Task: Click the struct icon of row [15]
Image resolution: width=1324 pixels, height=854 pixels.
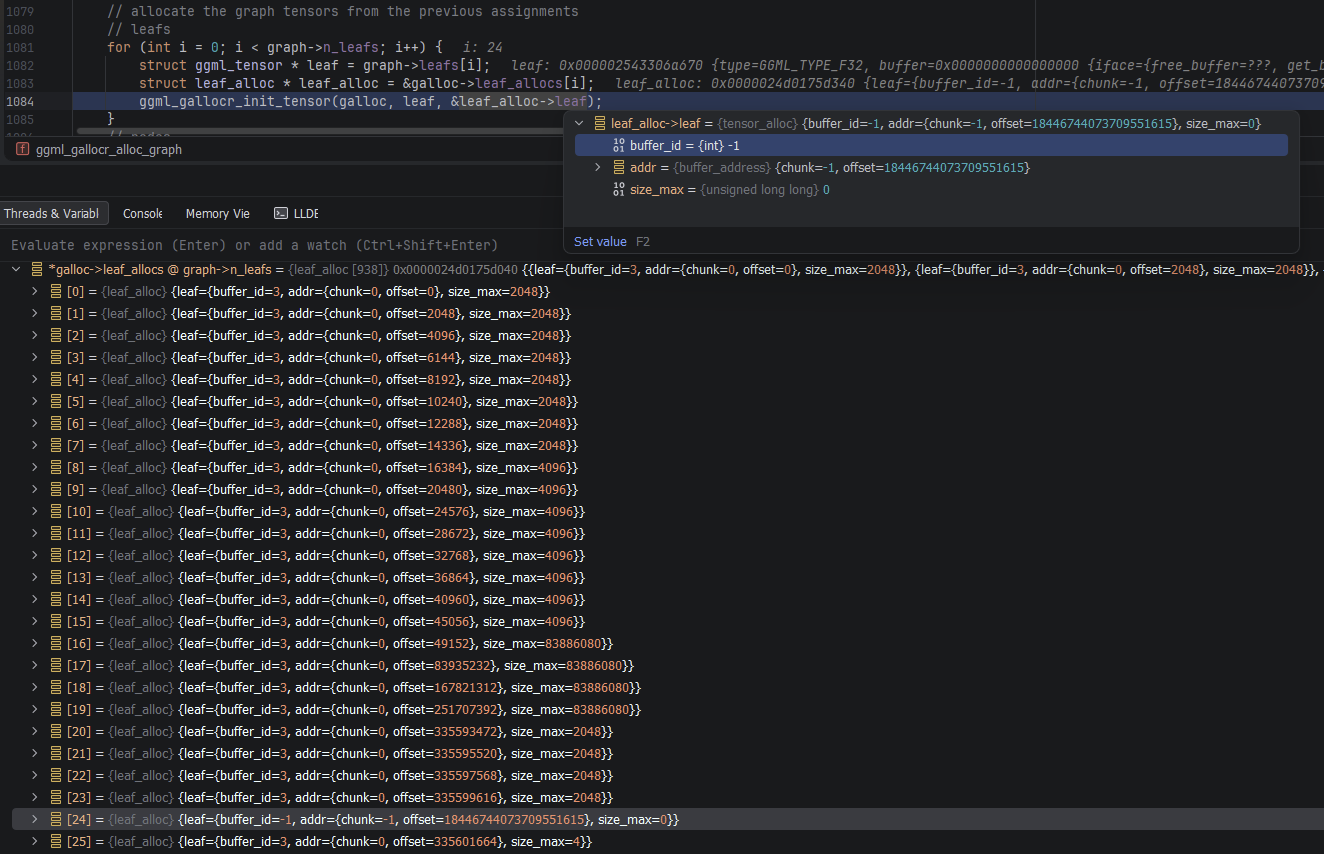Action: pyautogui.click(x=56, y=621)
